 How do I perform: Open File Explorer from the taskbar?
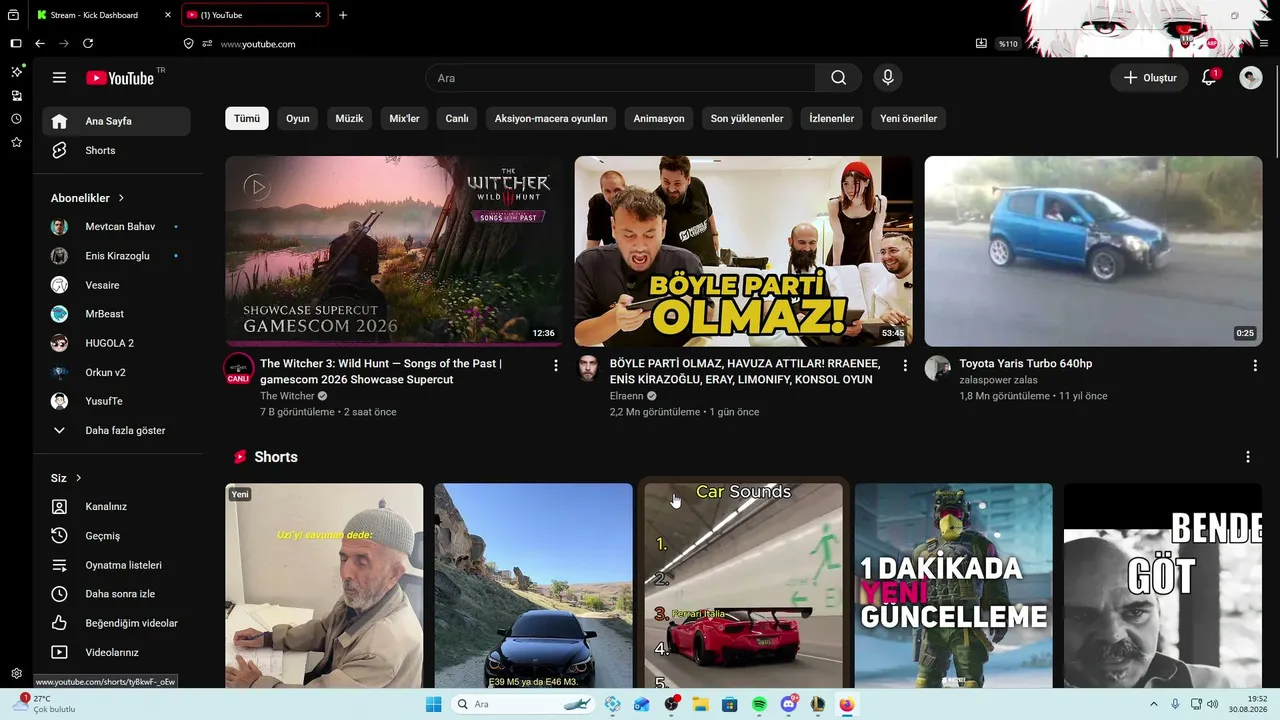(x=700, y=704)
